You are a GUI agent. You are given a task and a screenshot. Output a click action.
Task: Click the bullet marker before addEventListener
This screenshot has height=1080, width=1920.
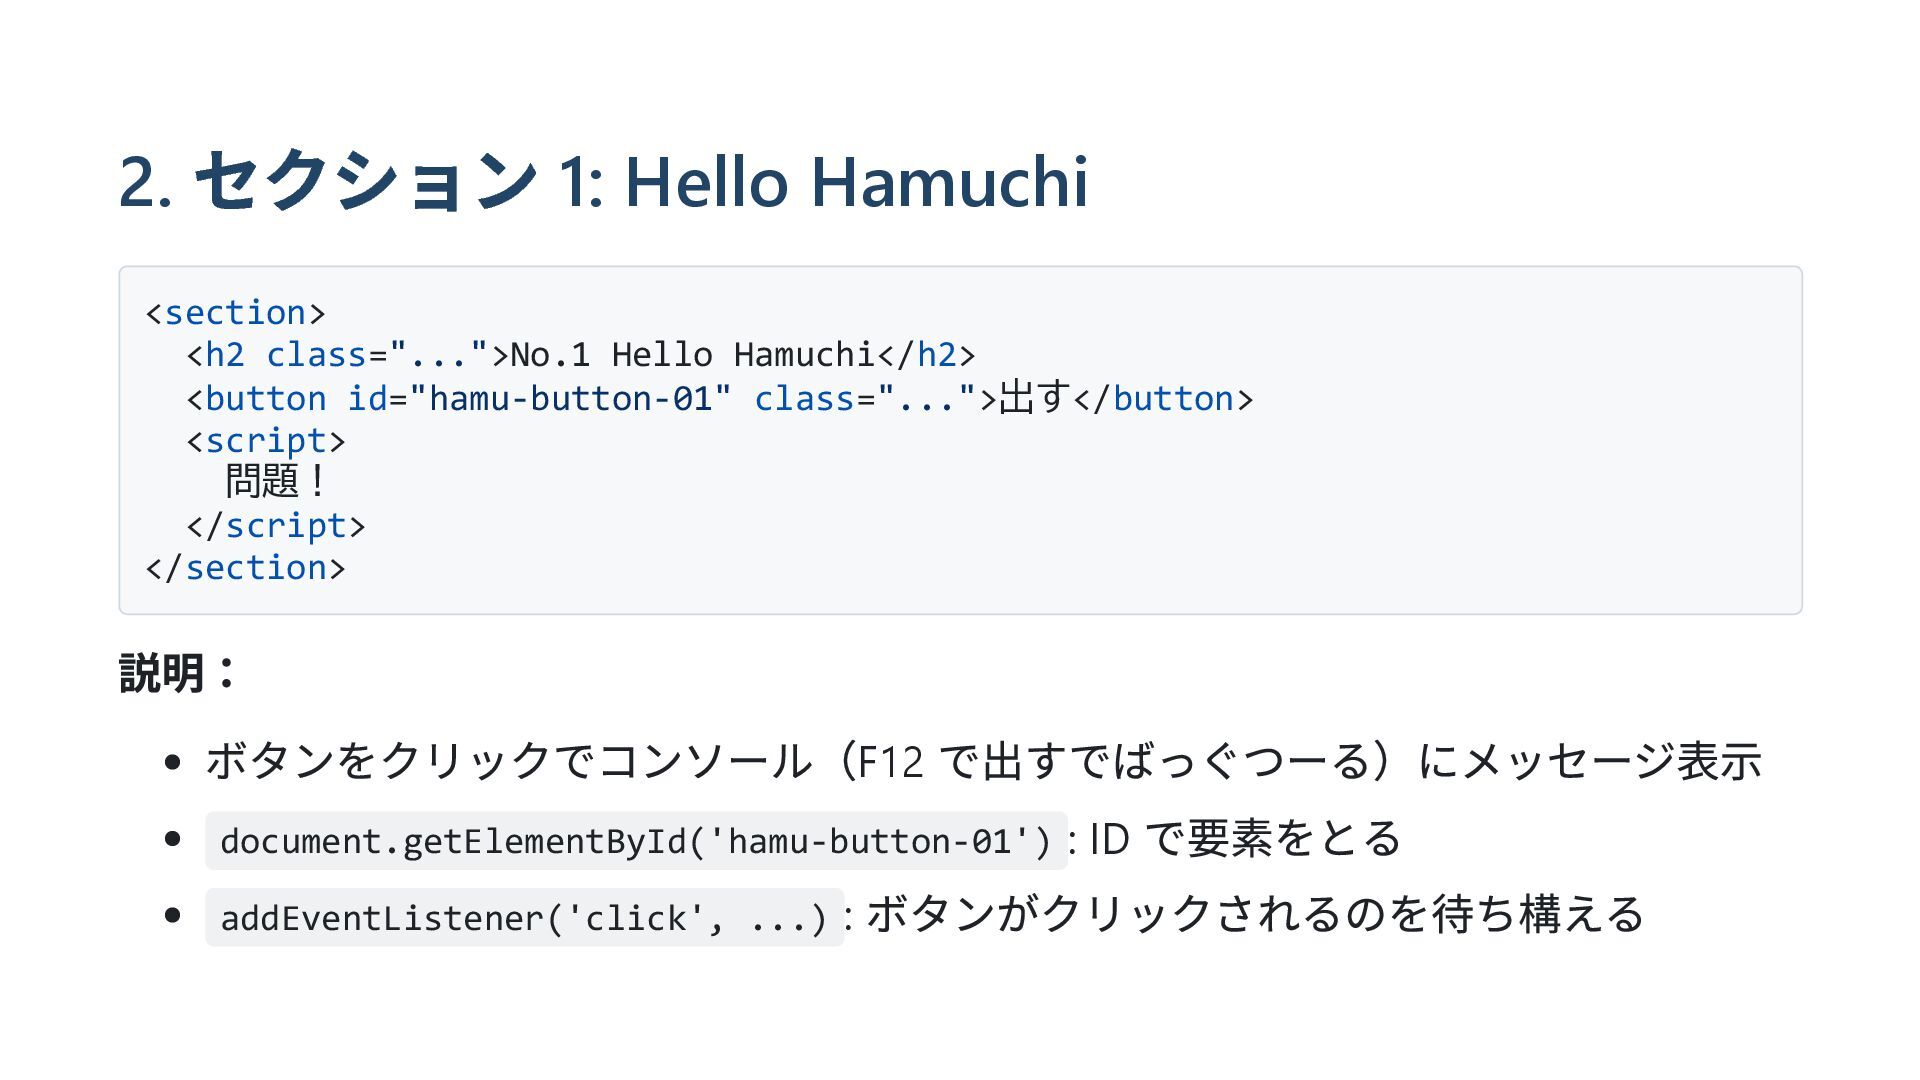[172, 915]
